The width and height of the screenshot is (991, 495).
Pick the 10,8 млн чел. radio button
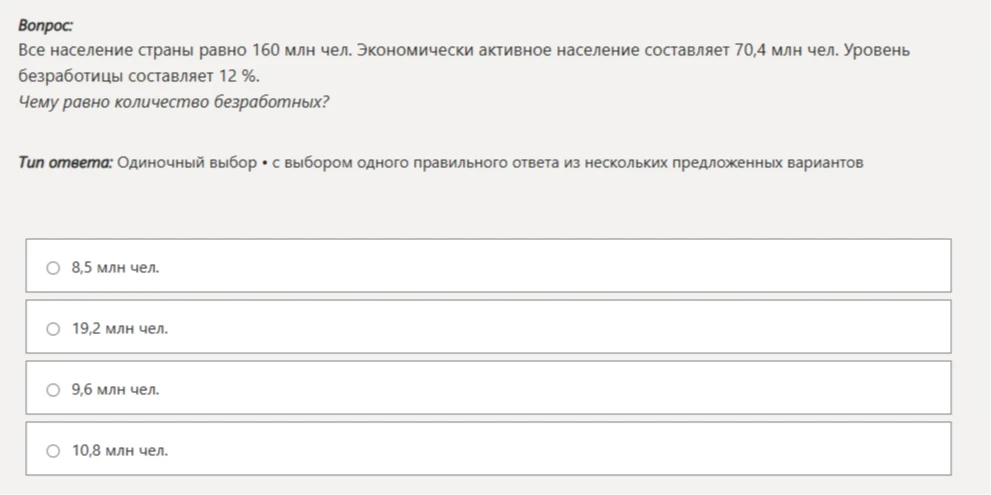point(53,451)
